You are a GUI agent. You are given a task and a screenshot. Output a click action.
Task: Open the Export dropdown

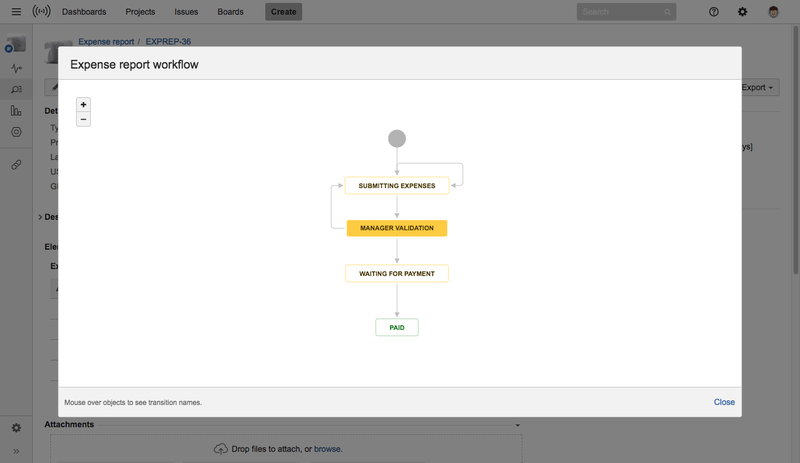pos(758,88)
